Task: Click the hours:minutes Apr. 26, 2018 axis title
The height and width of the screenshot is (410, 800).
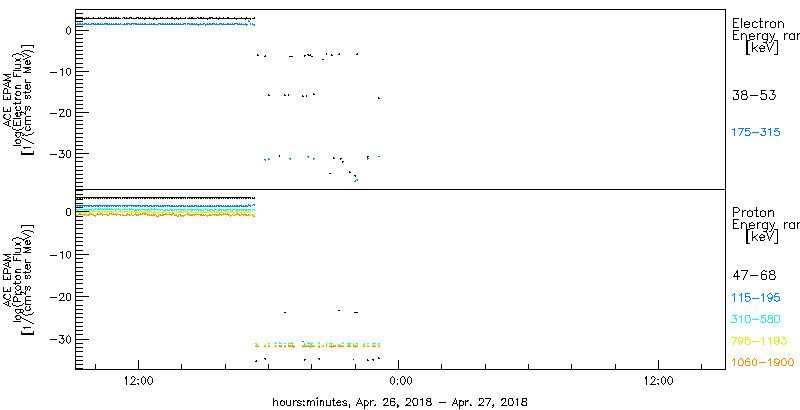Action: click(x=399, y=401)
